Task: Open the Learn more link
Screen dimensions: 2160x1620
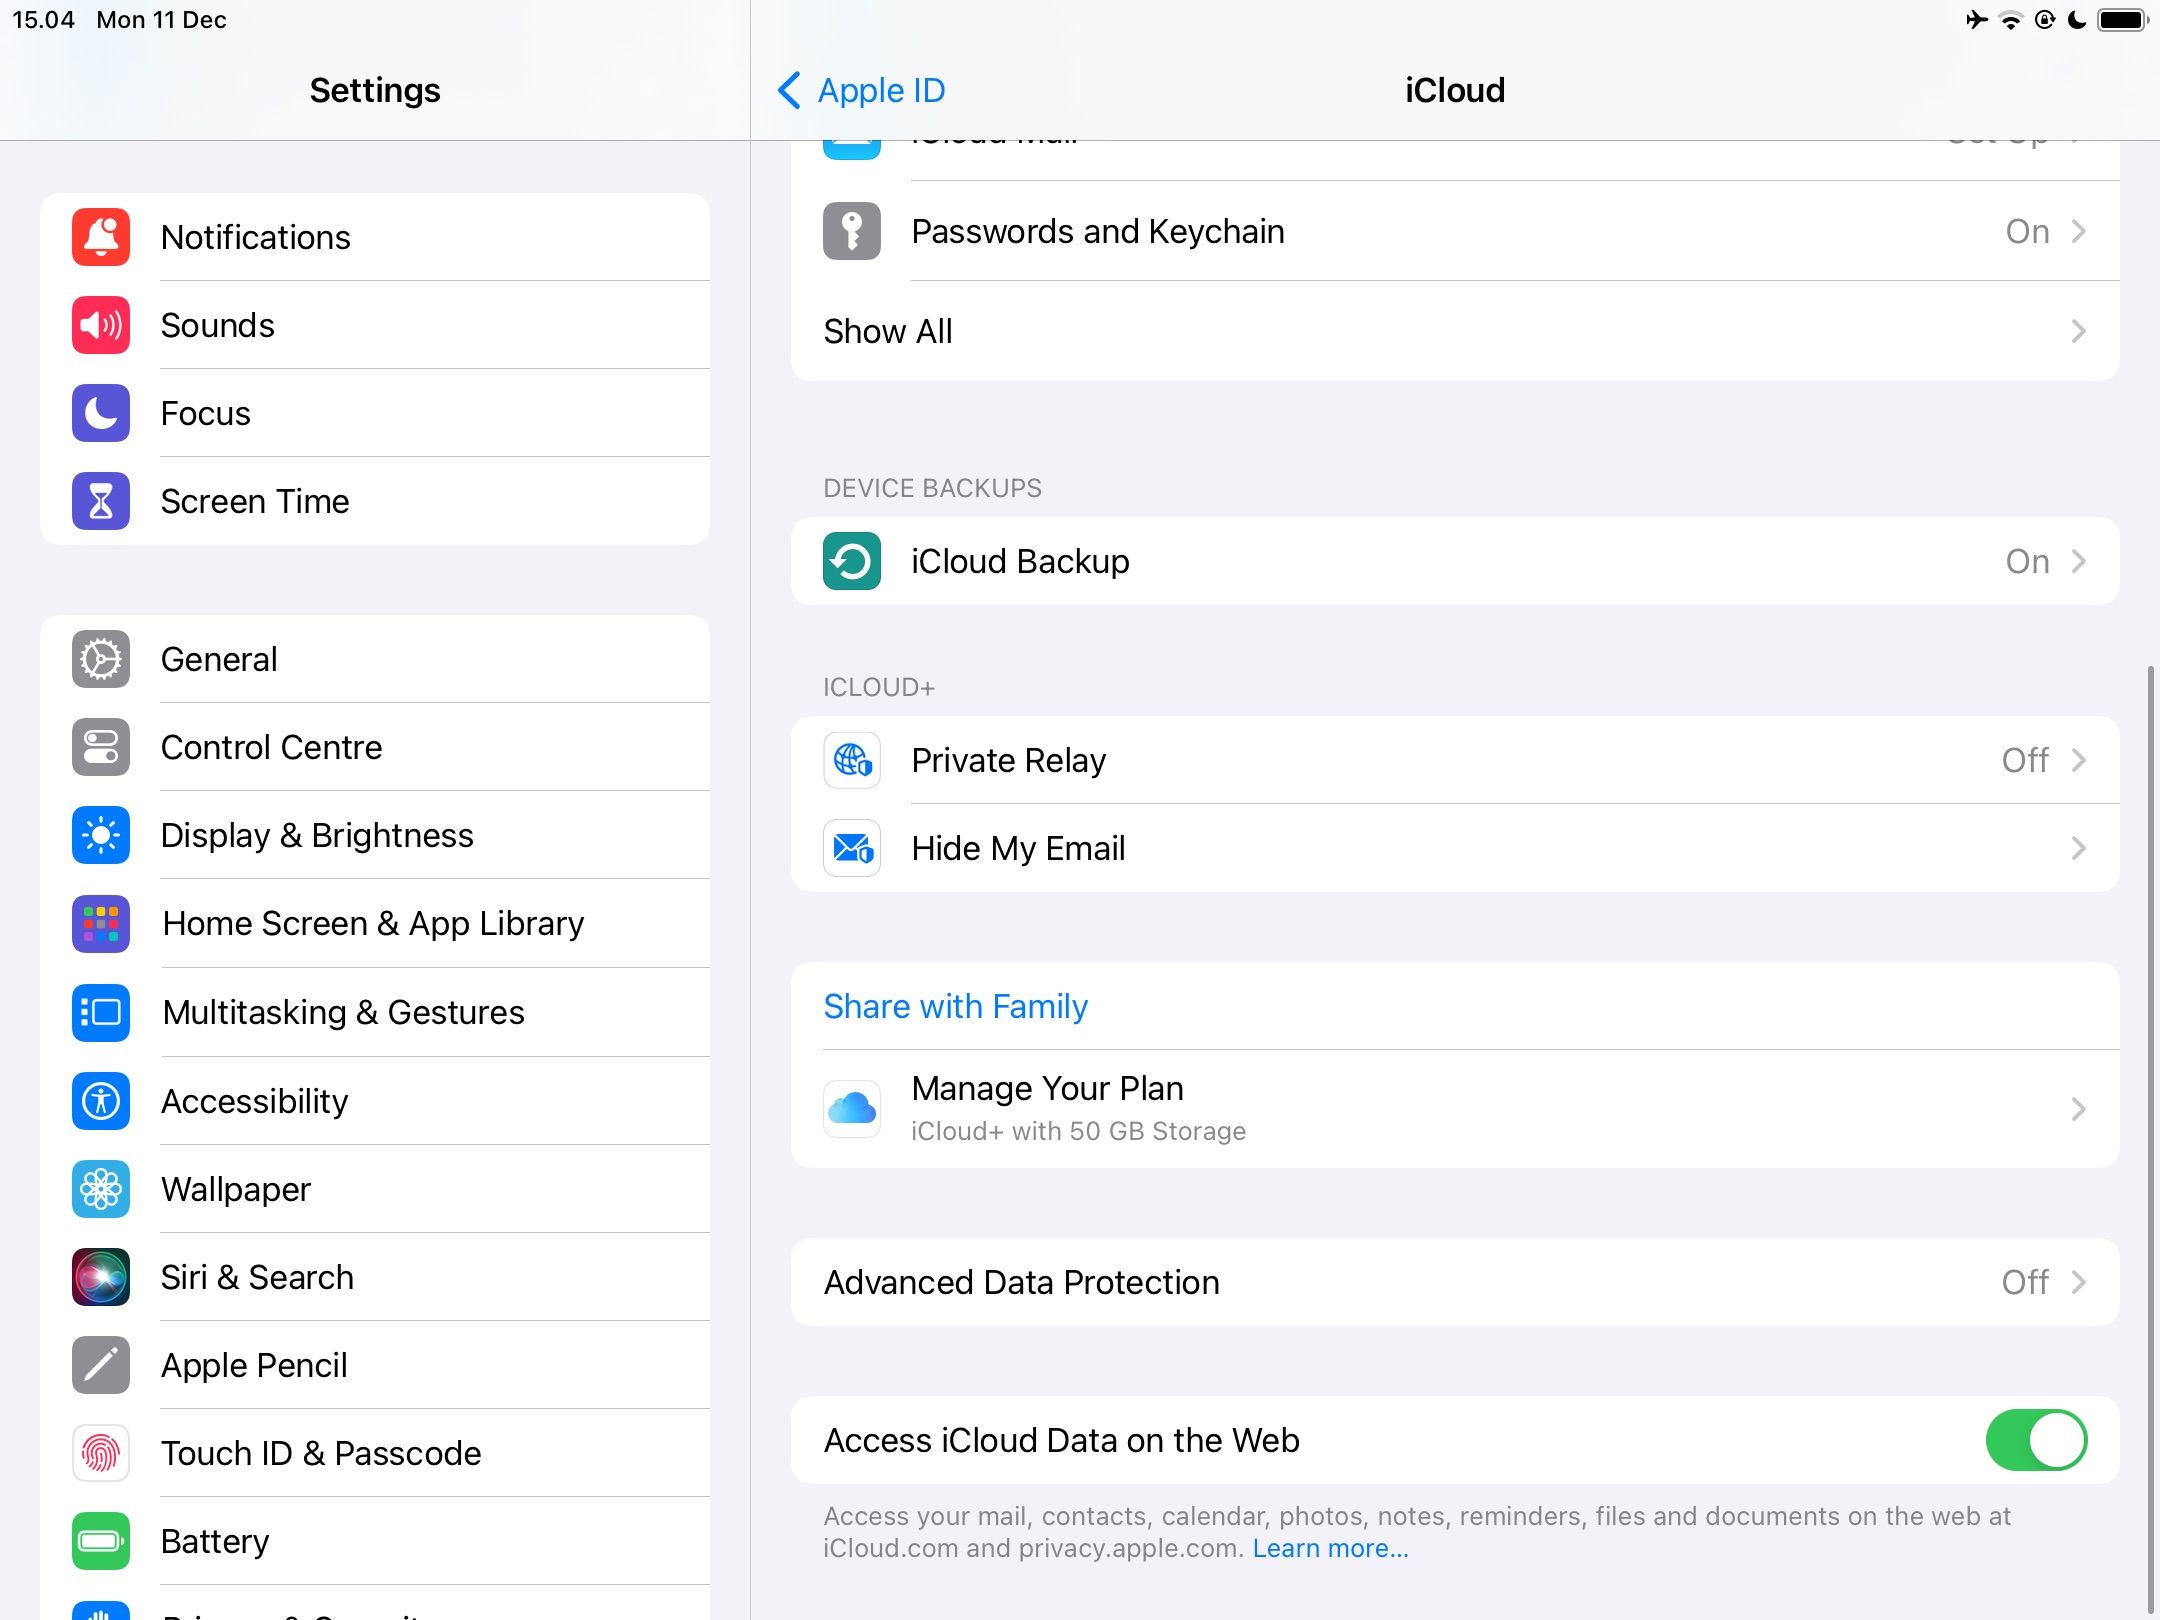Action: 1330,1547
